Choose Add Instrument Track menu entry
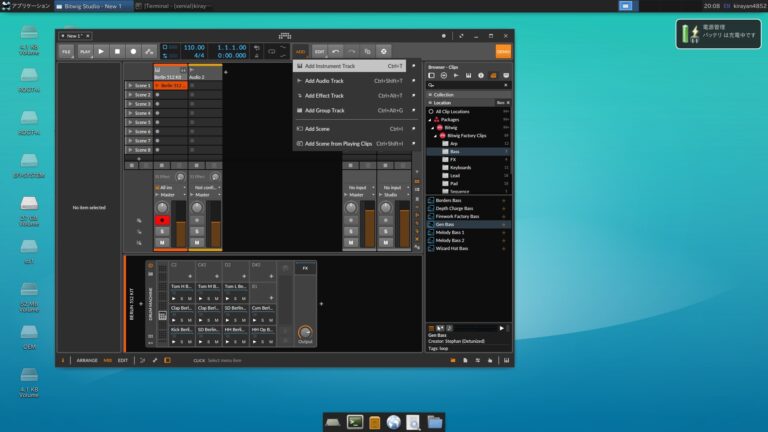Viewport: 768px width, 432px height. pyautogui.click(x=350, y=66)
